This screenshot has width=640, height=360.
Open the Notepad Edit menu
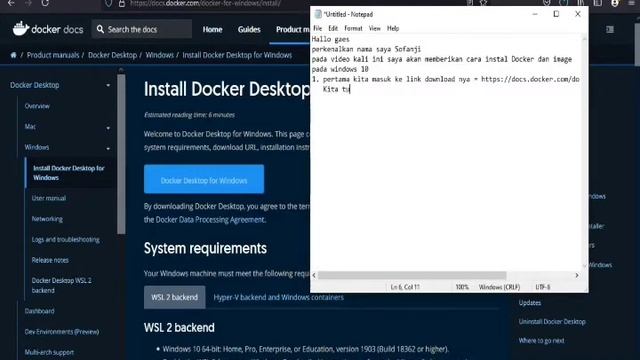tap(333, 28)
